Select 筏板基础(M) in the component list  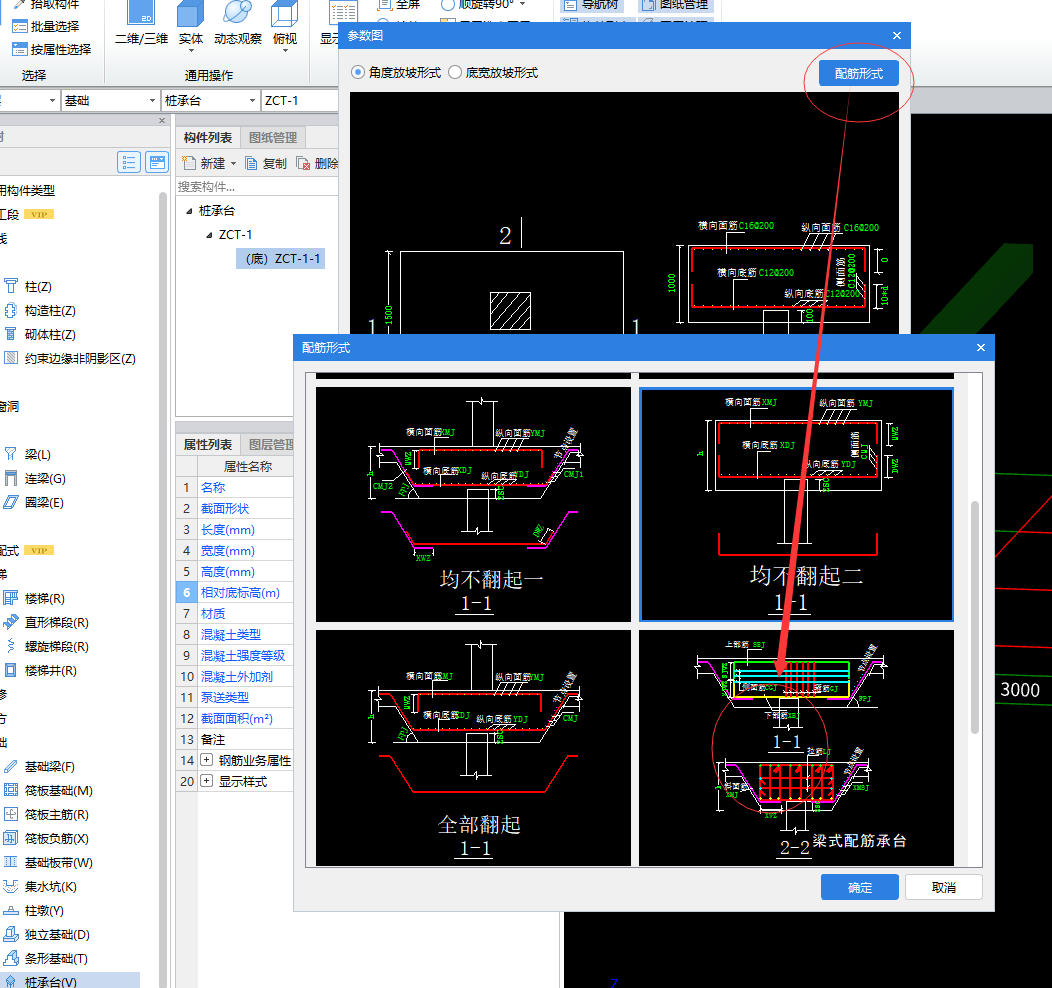pyautogui.click(x=58, y=790)
